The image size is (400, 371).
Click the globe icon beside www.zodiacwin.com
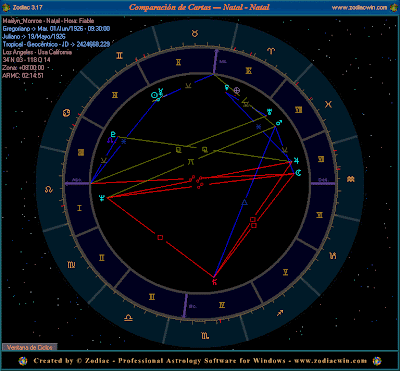(394, 7)
